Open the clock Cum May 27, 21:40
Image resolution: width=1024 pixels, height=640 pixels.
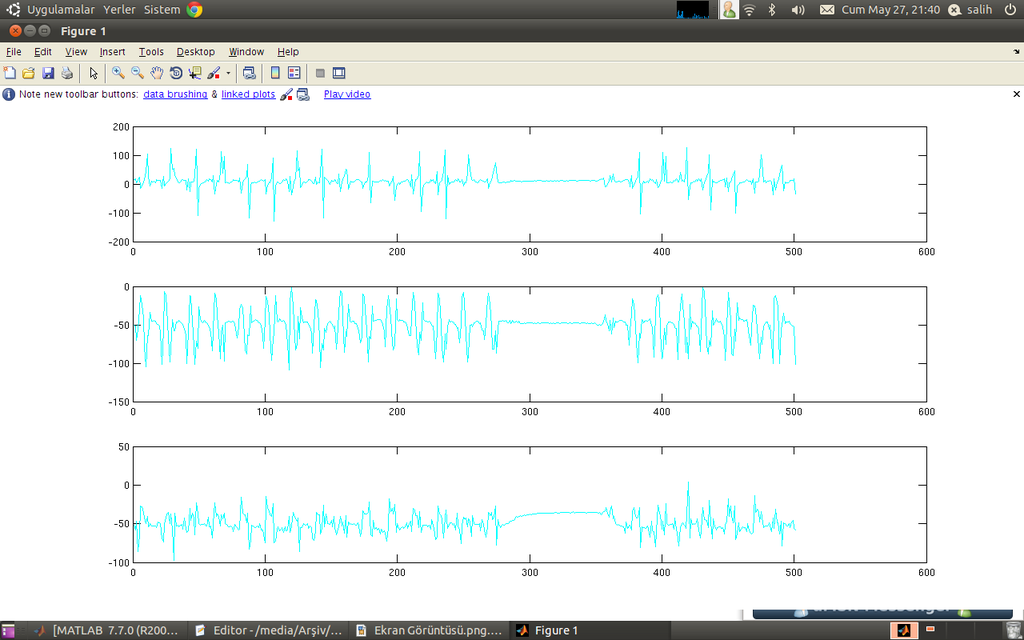pyautogui.click(x=891, y=10)
